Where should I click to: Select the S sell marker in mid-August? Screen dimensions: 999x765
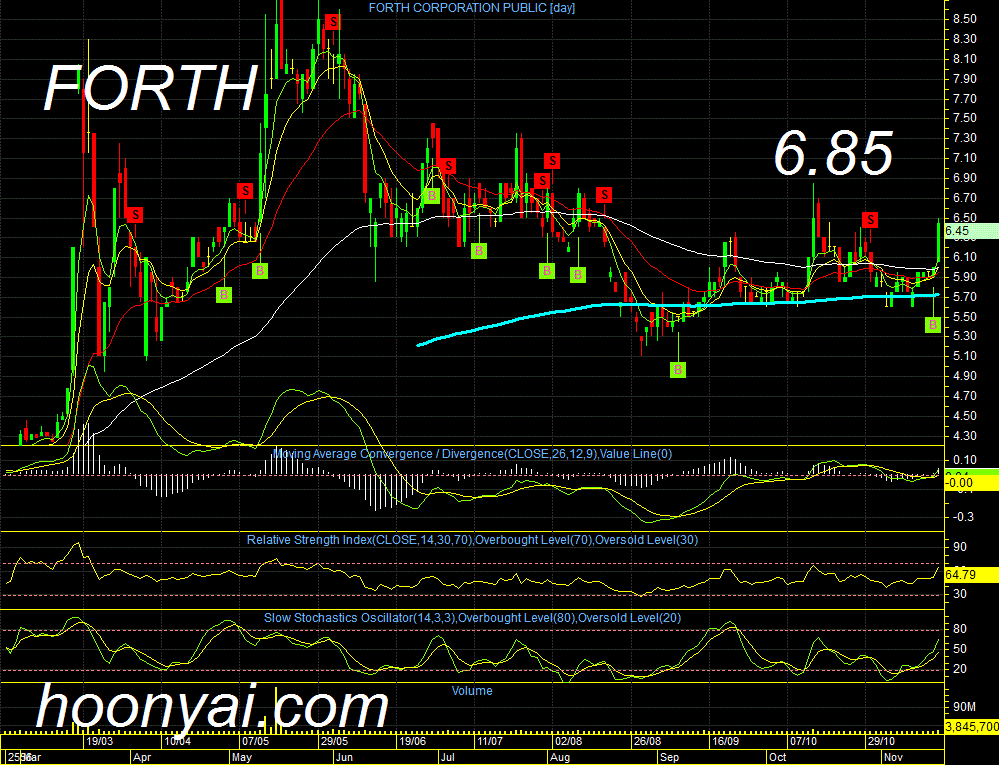[604, 194]
